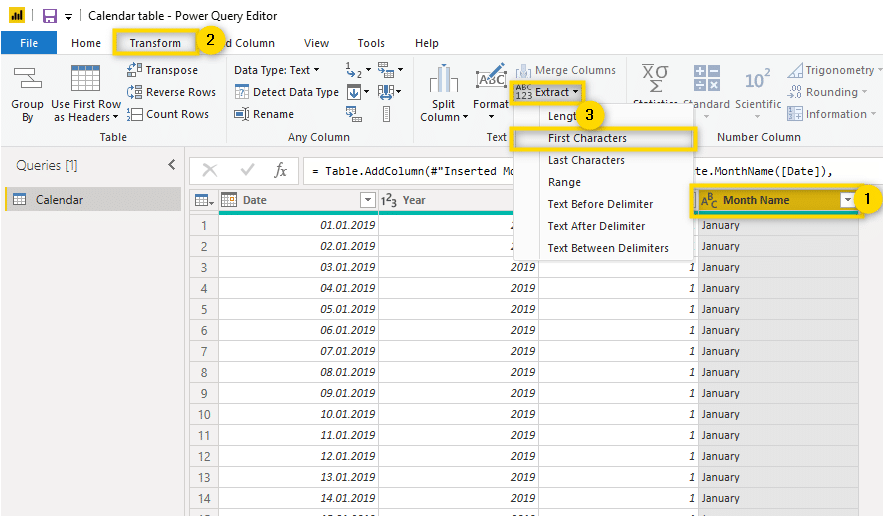The image size is (883, 516).
Task: Click the Transpose table icon
Action: pos(135,70)
